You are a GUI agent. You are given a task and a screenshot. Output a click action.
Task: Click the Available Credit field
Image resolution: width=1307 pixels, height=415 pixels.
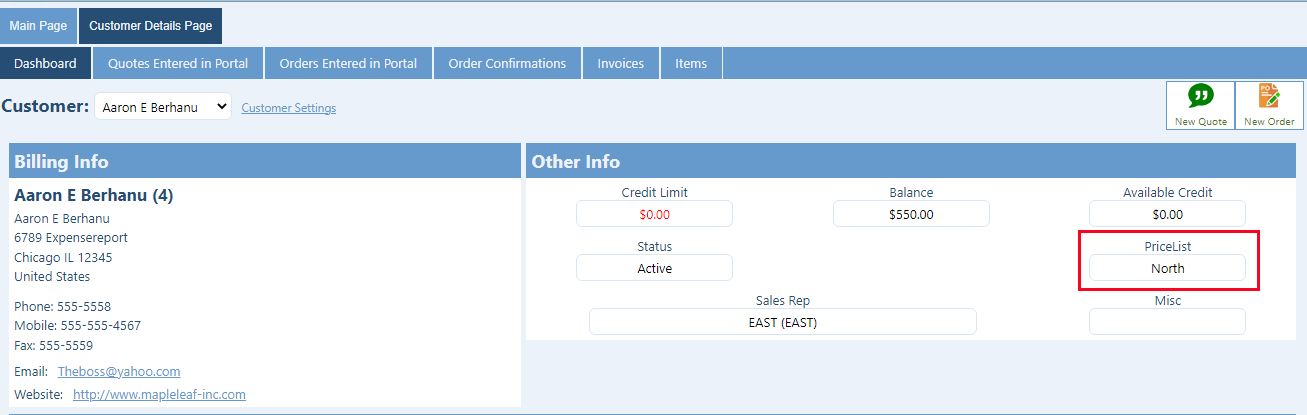1167,214
